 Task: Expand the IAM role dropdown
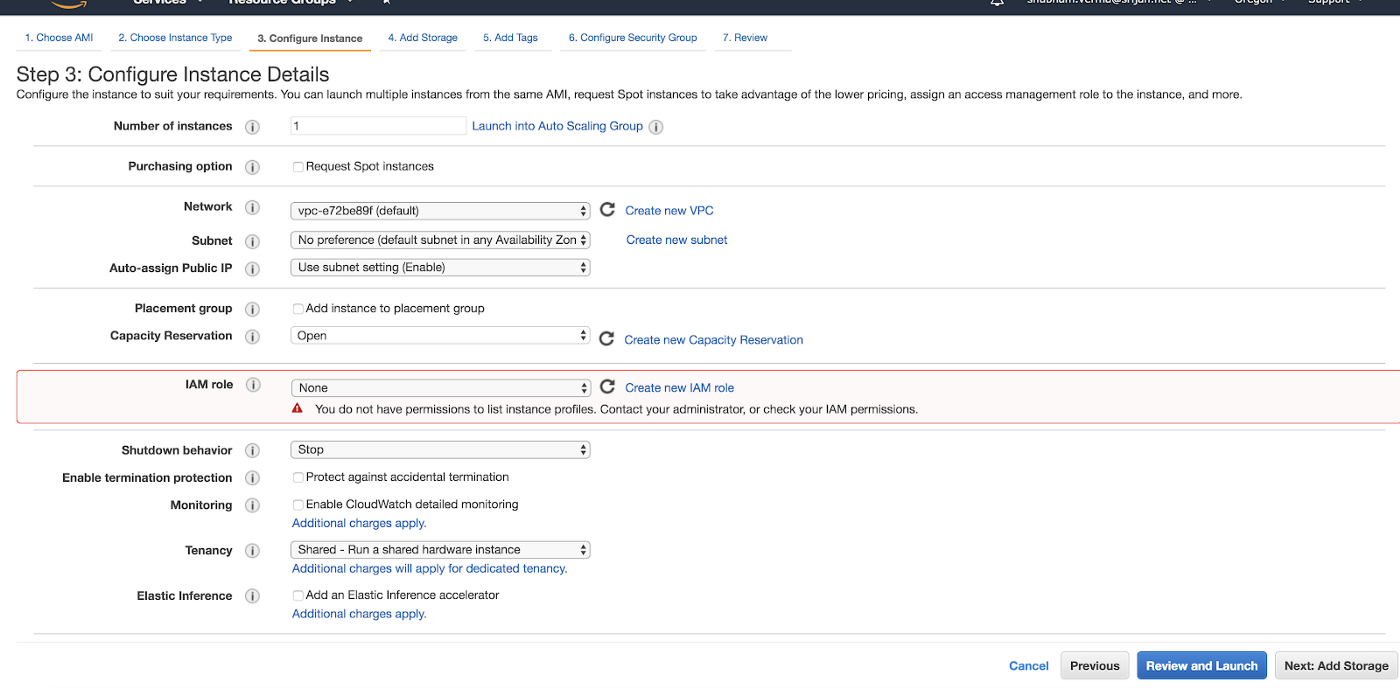click(x=440, y=388)
